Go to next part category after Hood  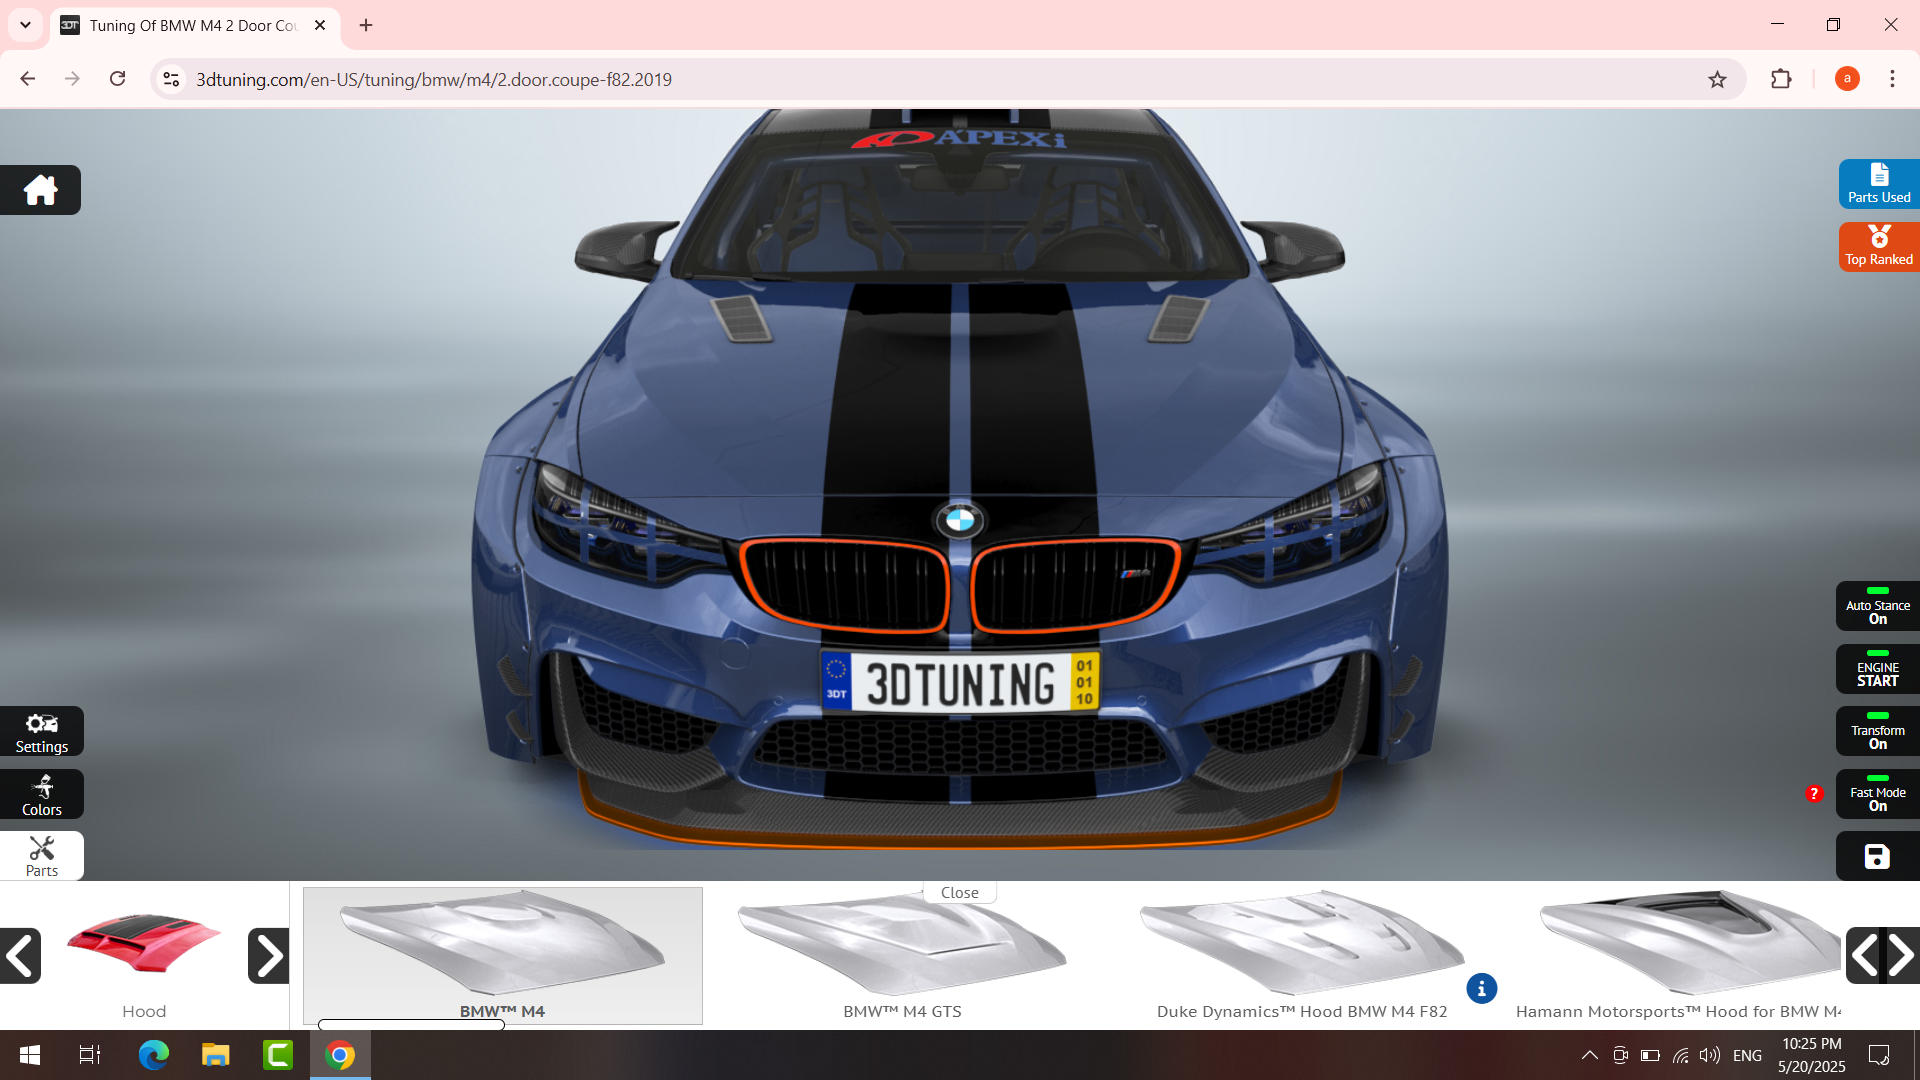[268, 956]
